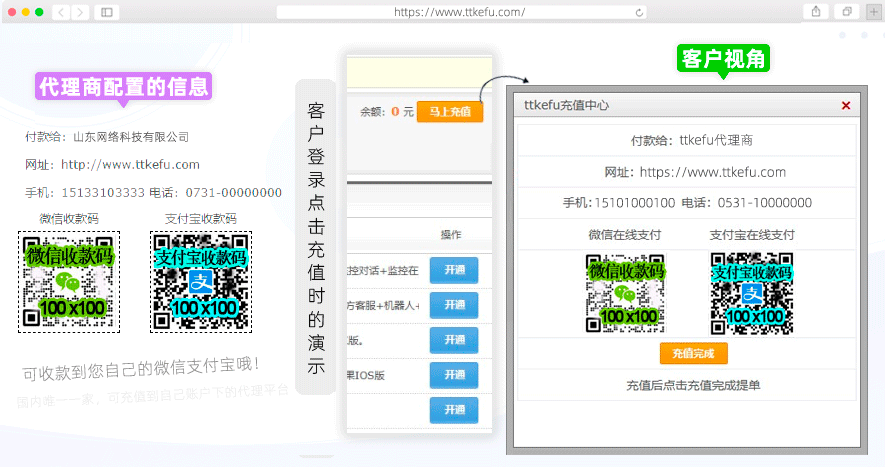The height and width of the screenshot is (467, 885).
Task: Click the https://www.ttkefu.com/ address bar
Action: click(x=461, y=12)
